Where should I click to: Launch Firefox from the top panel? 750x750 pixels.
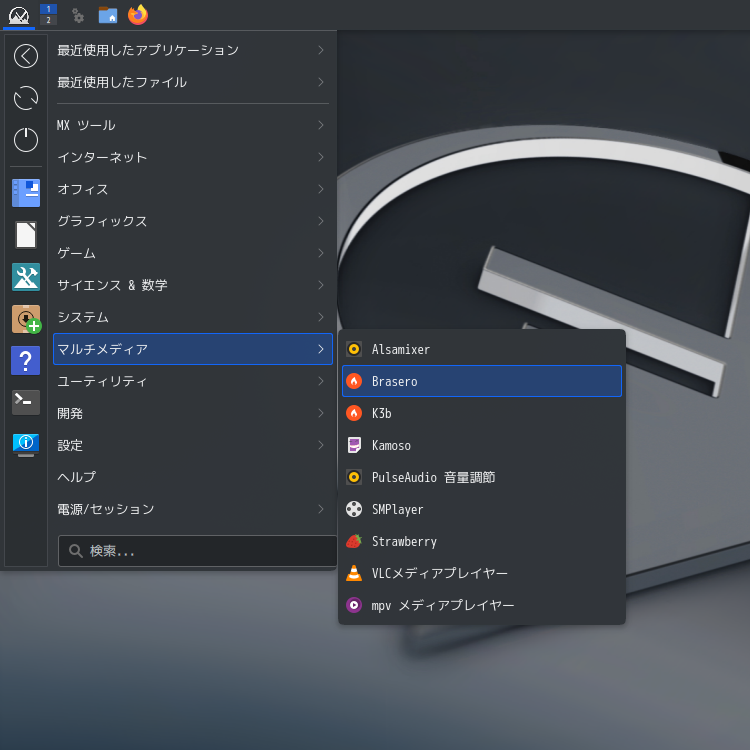coord(138,15)
